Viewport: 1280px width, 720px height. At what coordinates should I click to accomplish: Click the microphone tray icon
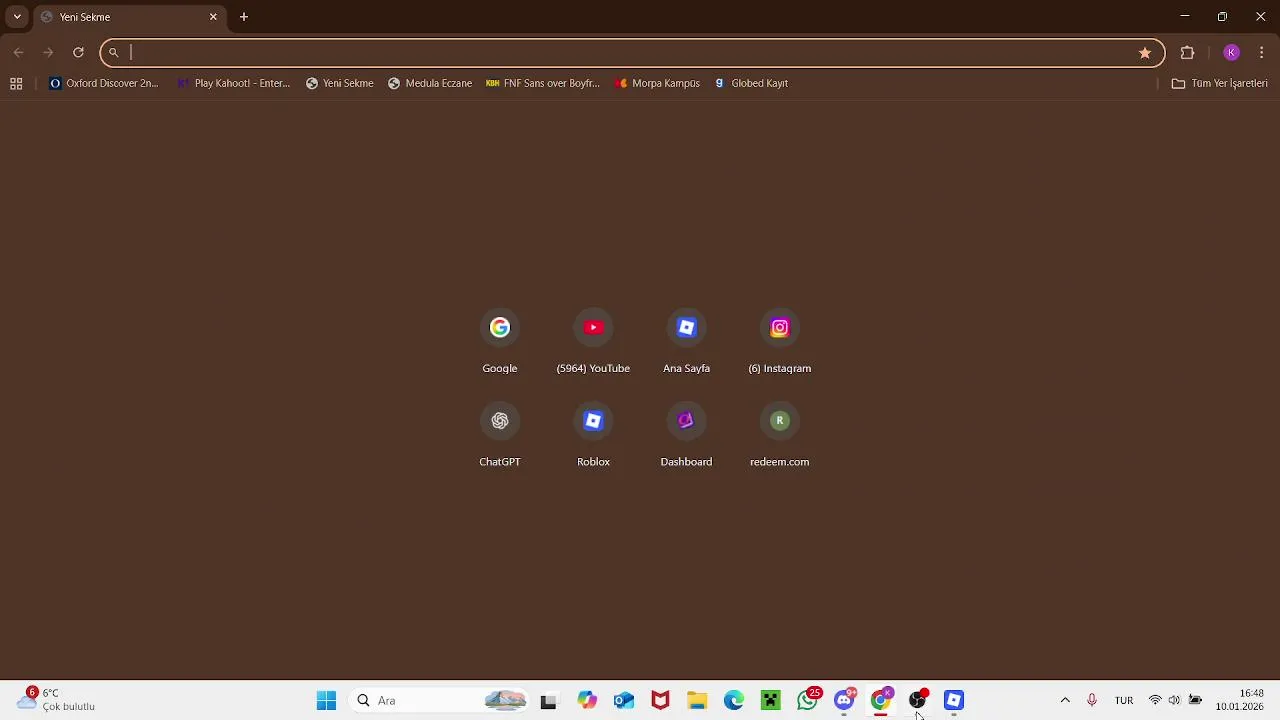click(1092, 700)
